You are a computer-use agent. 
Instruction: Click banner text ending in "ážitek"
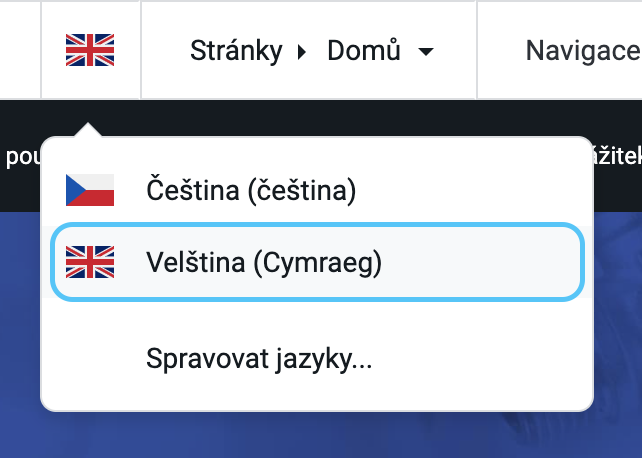617,156
